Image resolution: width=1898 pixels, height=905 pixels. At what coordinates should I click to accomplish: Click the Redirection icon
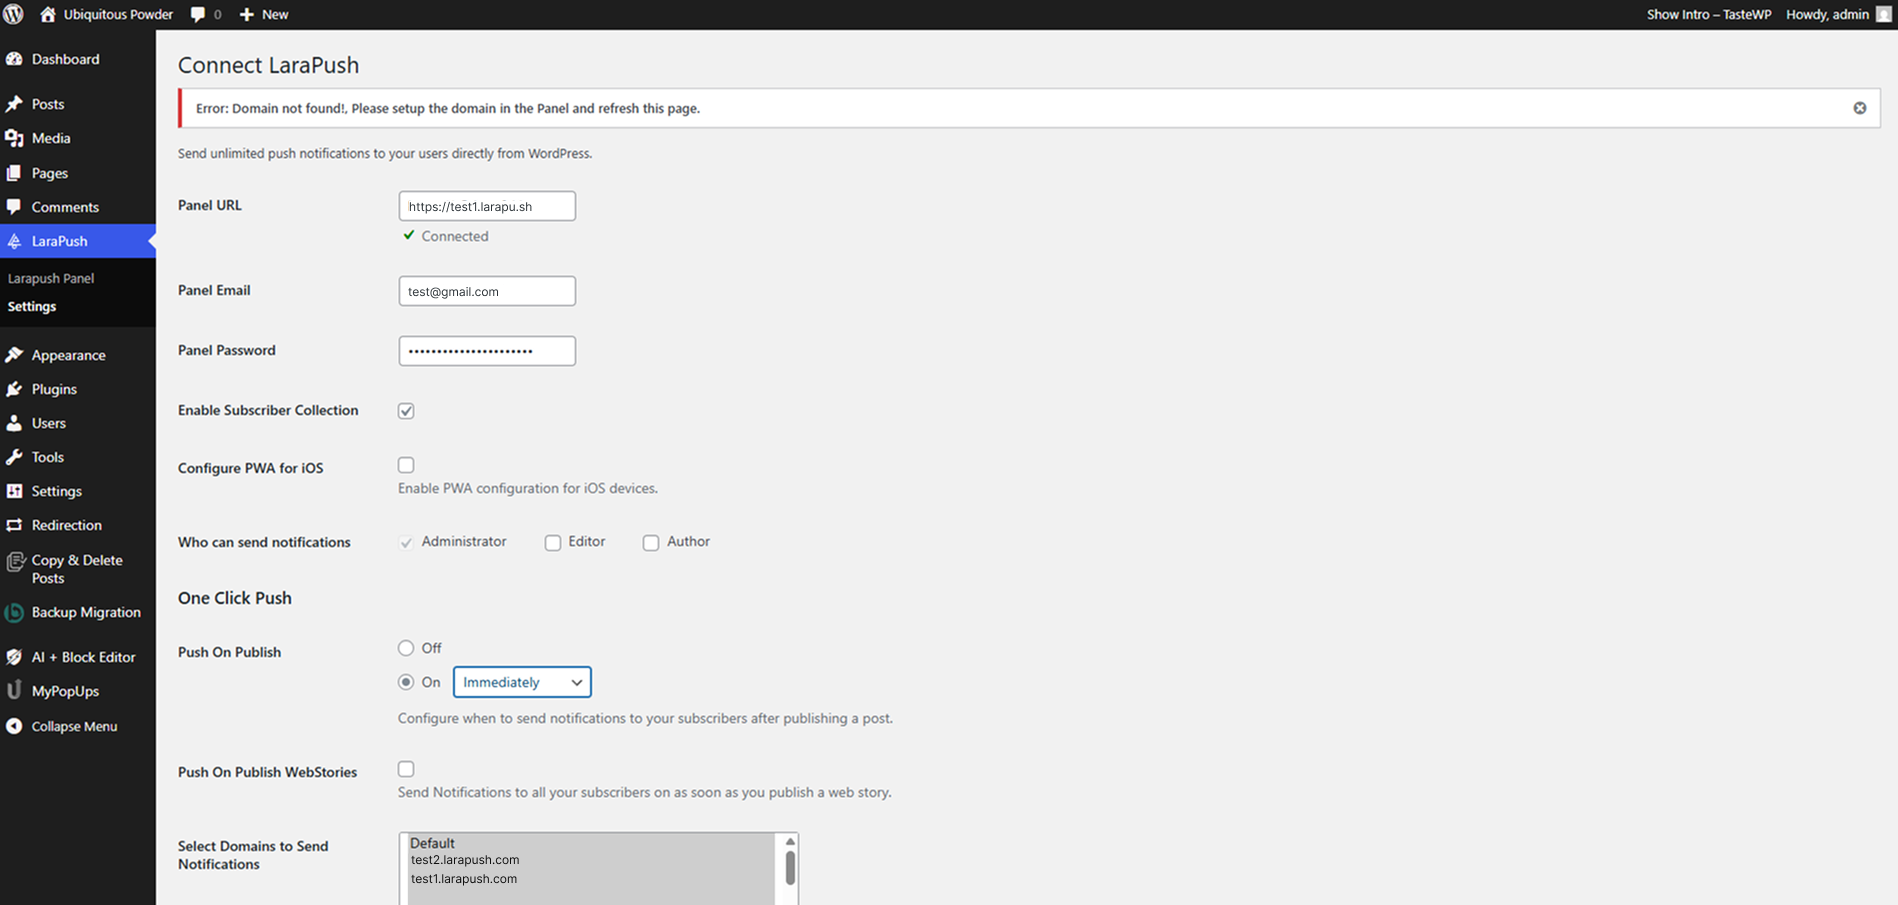[x=14, y=525]
